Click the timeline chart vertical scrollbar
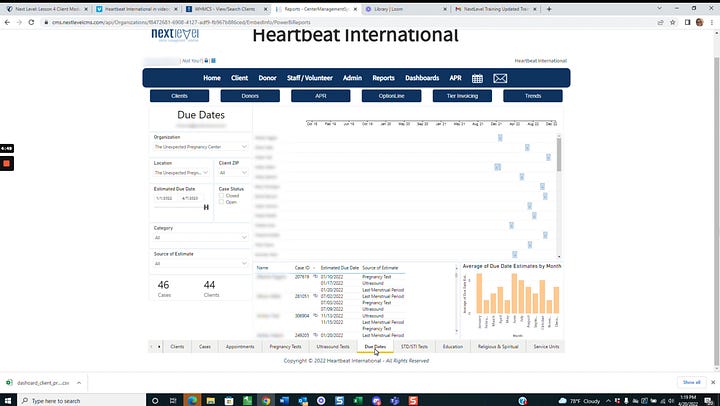This screenshot has height=406, width=720. pyautogui.click(x=559, y=155)
